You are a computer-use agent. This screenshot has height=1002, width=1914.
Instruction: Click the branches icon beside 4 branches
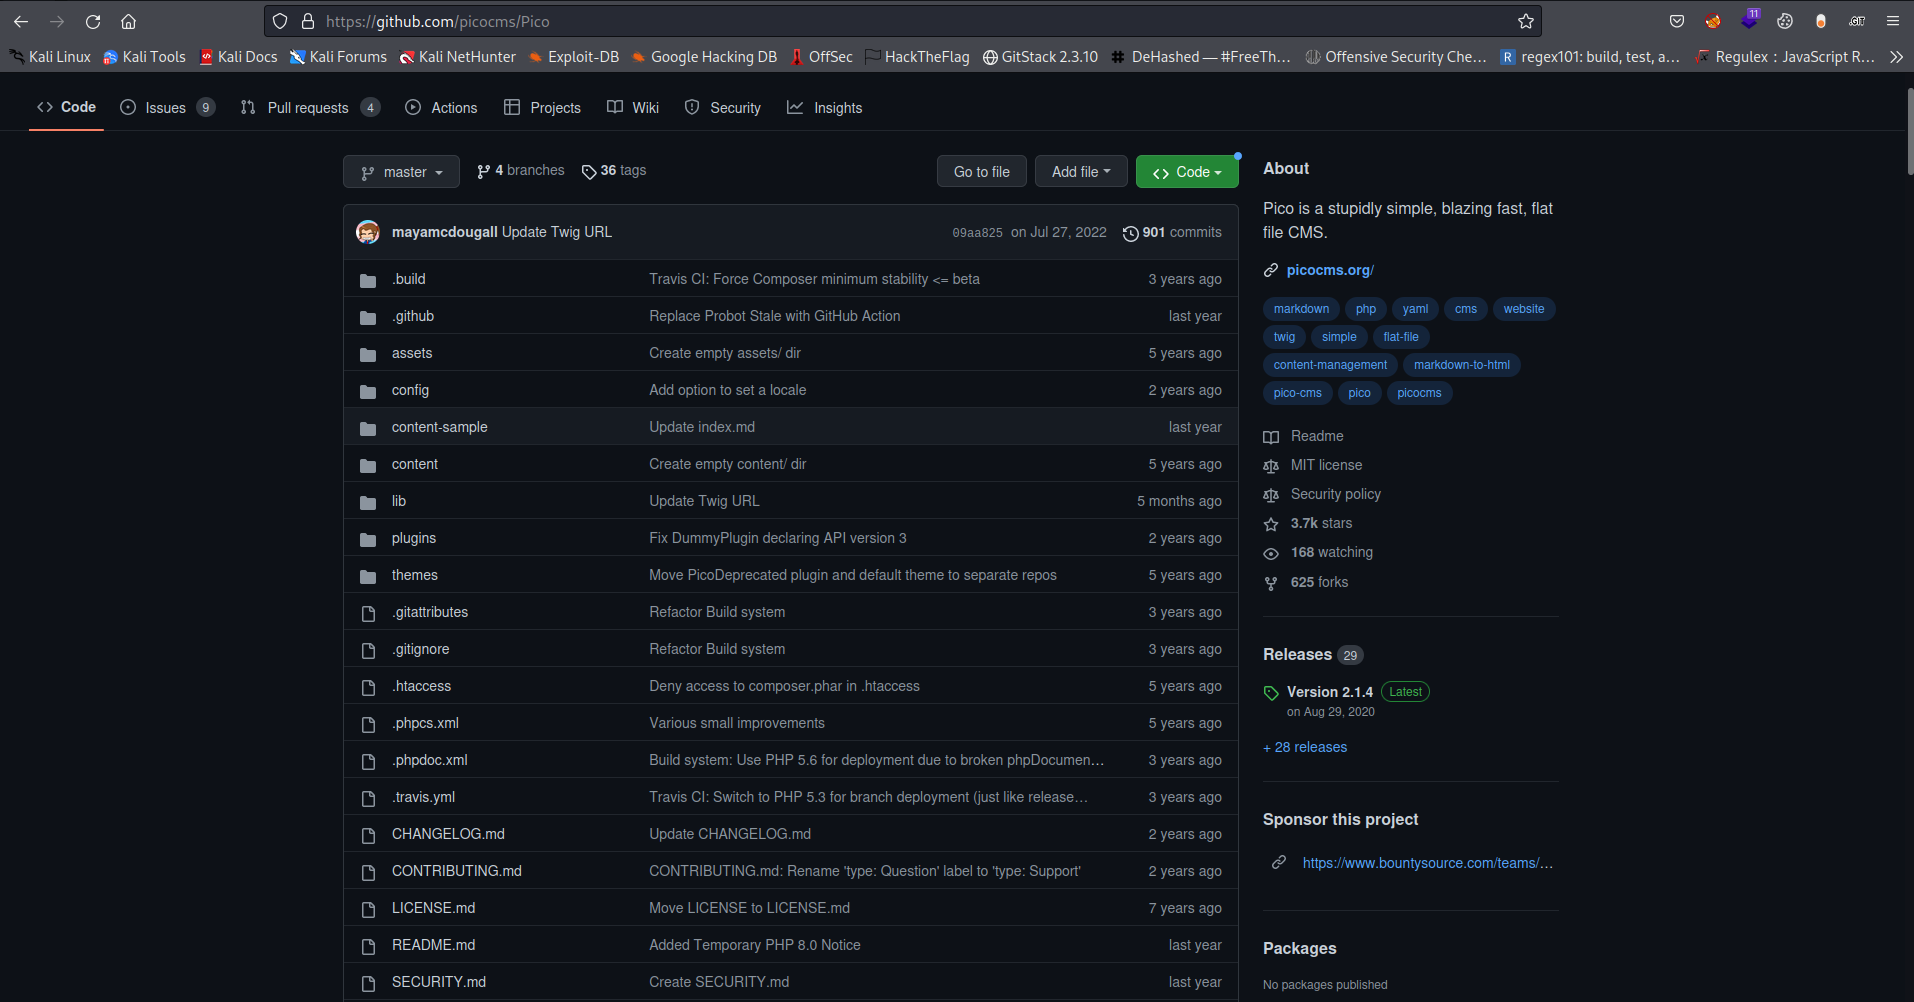(x=484, y=172)
